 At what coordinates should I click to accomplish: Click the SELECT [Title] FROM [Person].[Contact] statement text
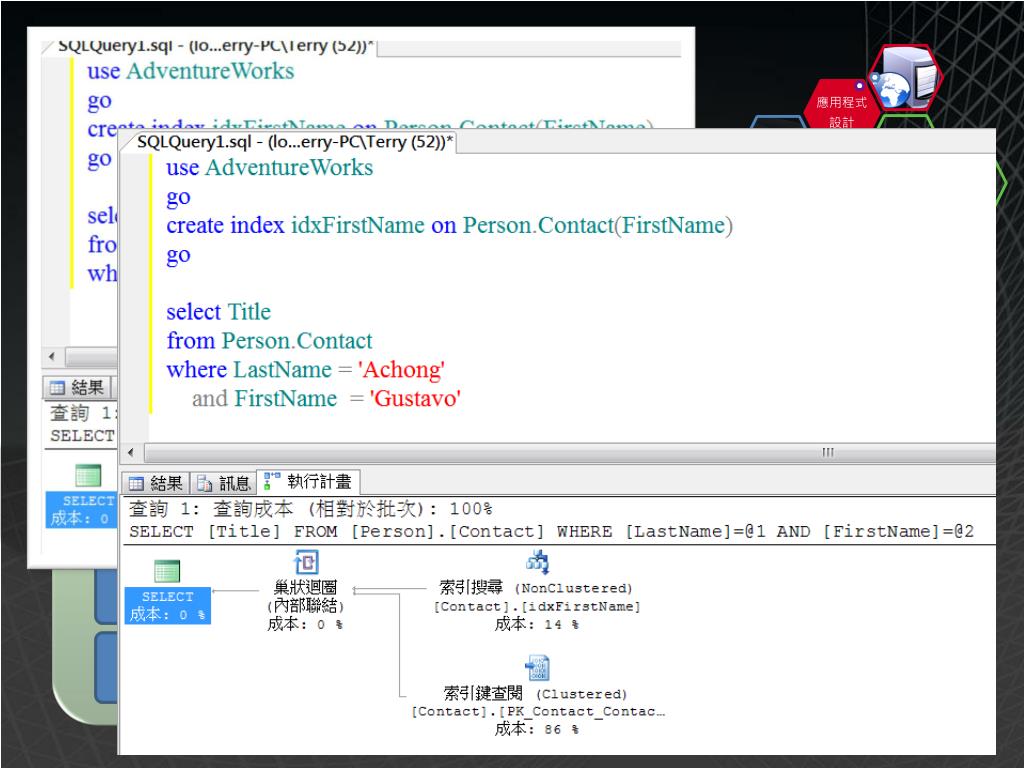click(x=551, y=532)
